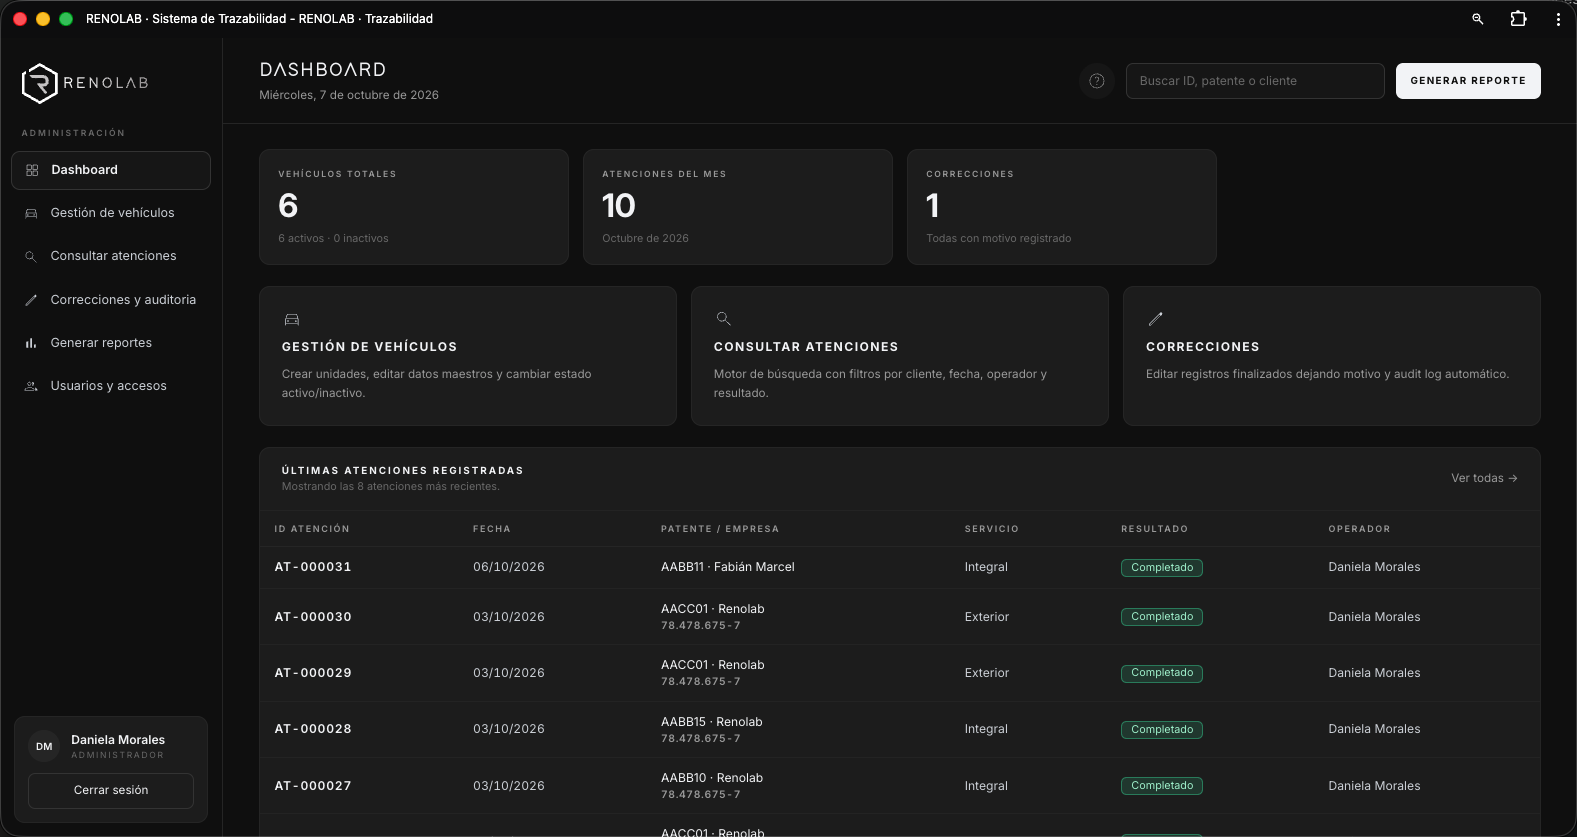Click the users icon beside Usuarios y accesos

pos(31,386)
